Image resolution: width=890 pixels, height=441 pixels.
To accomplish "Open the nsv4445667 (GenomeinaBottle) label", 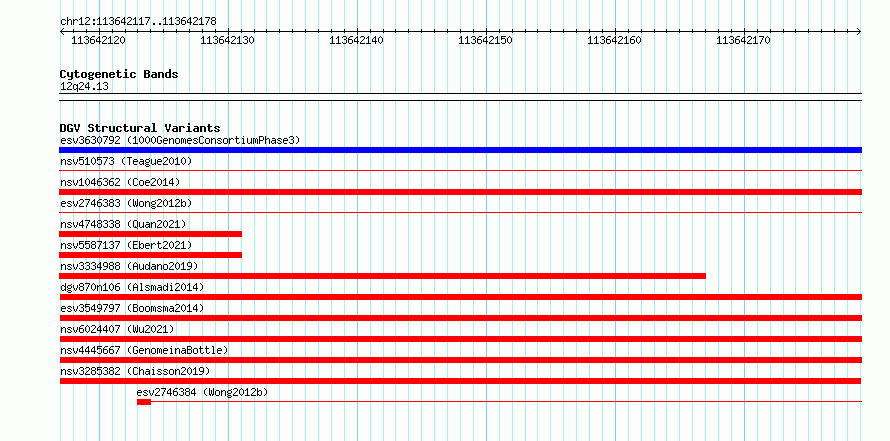I will pyautogui.click(x=144, y=350).
